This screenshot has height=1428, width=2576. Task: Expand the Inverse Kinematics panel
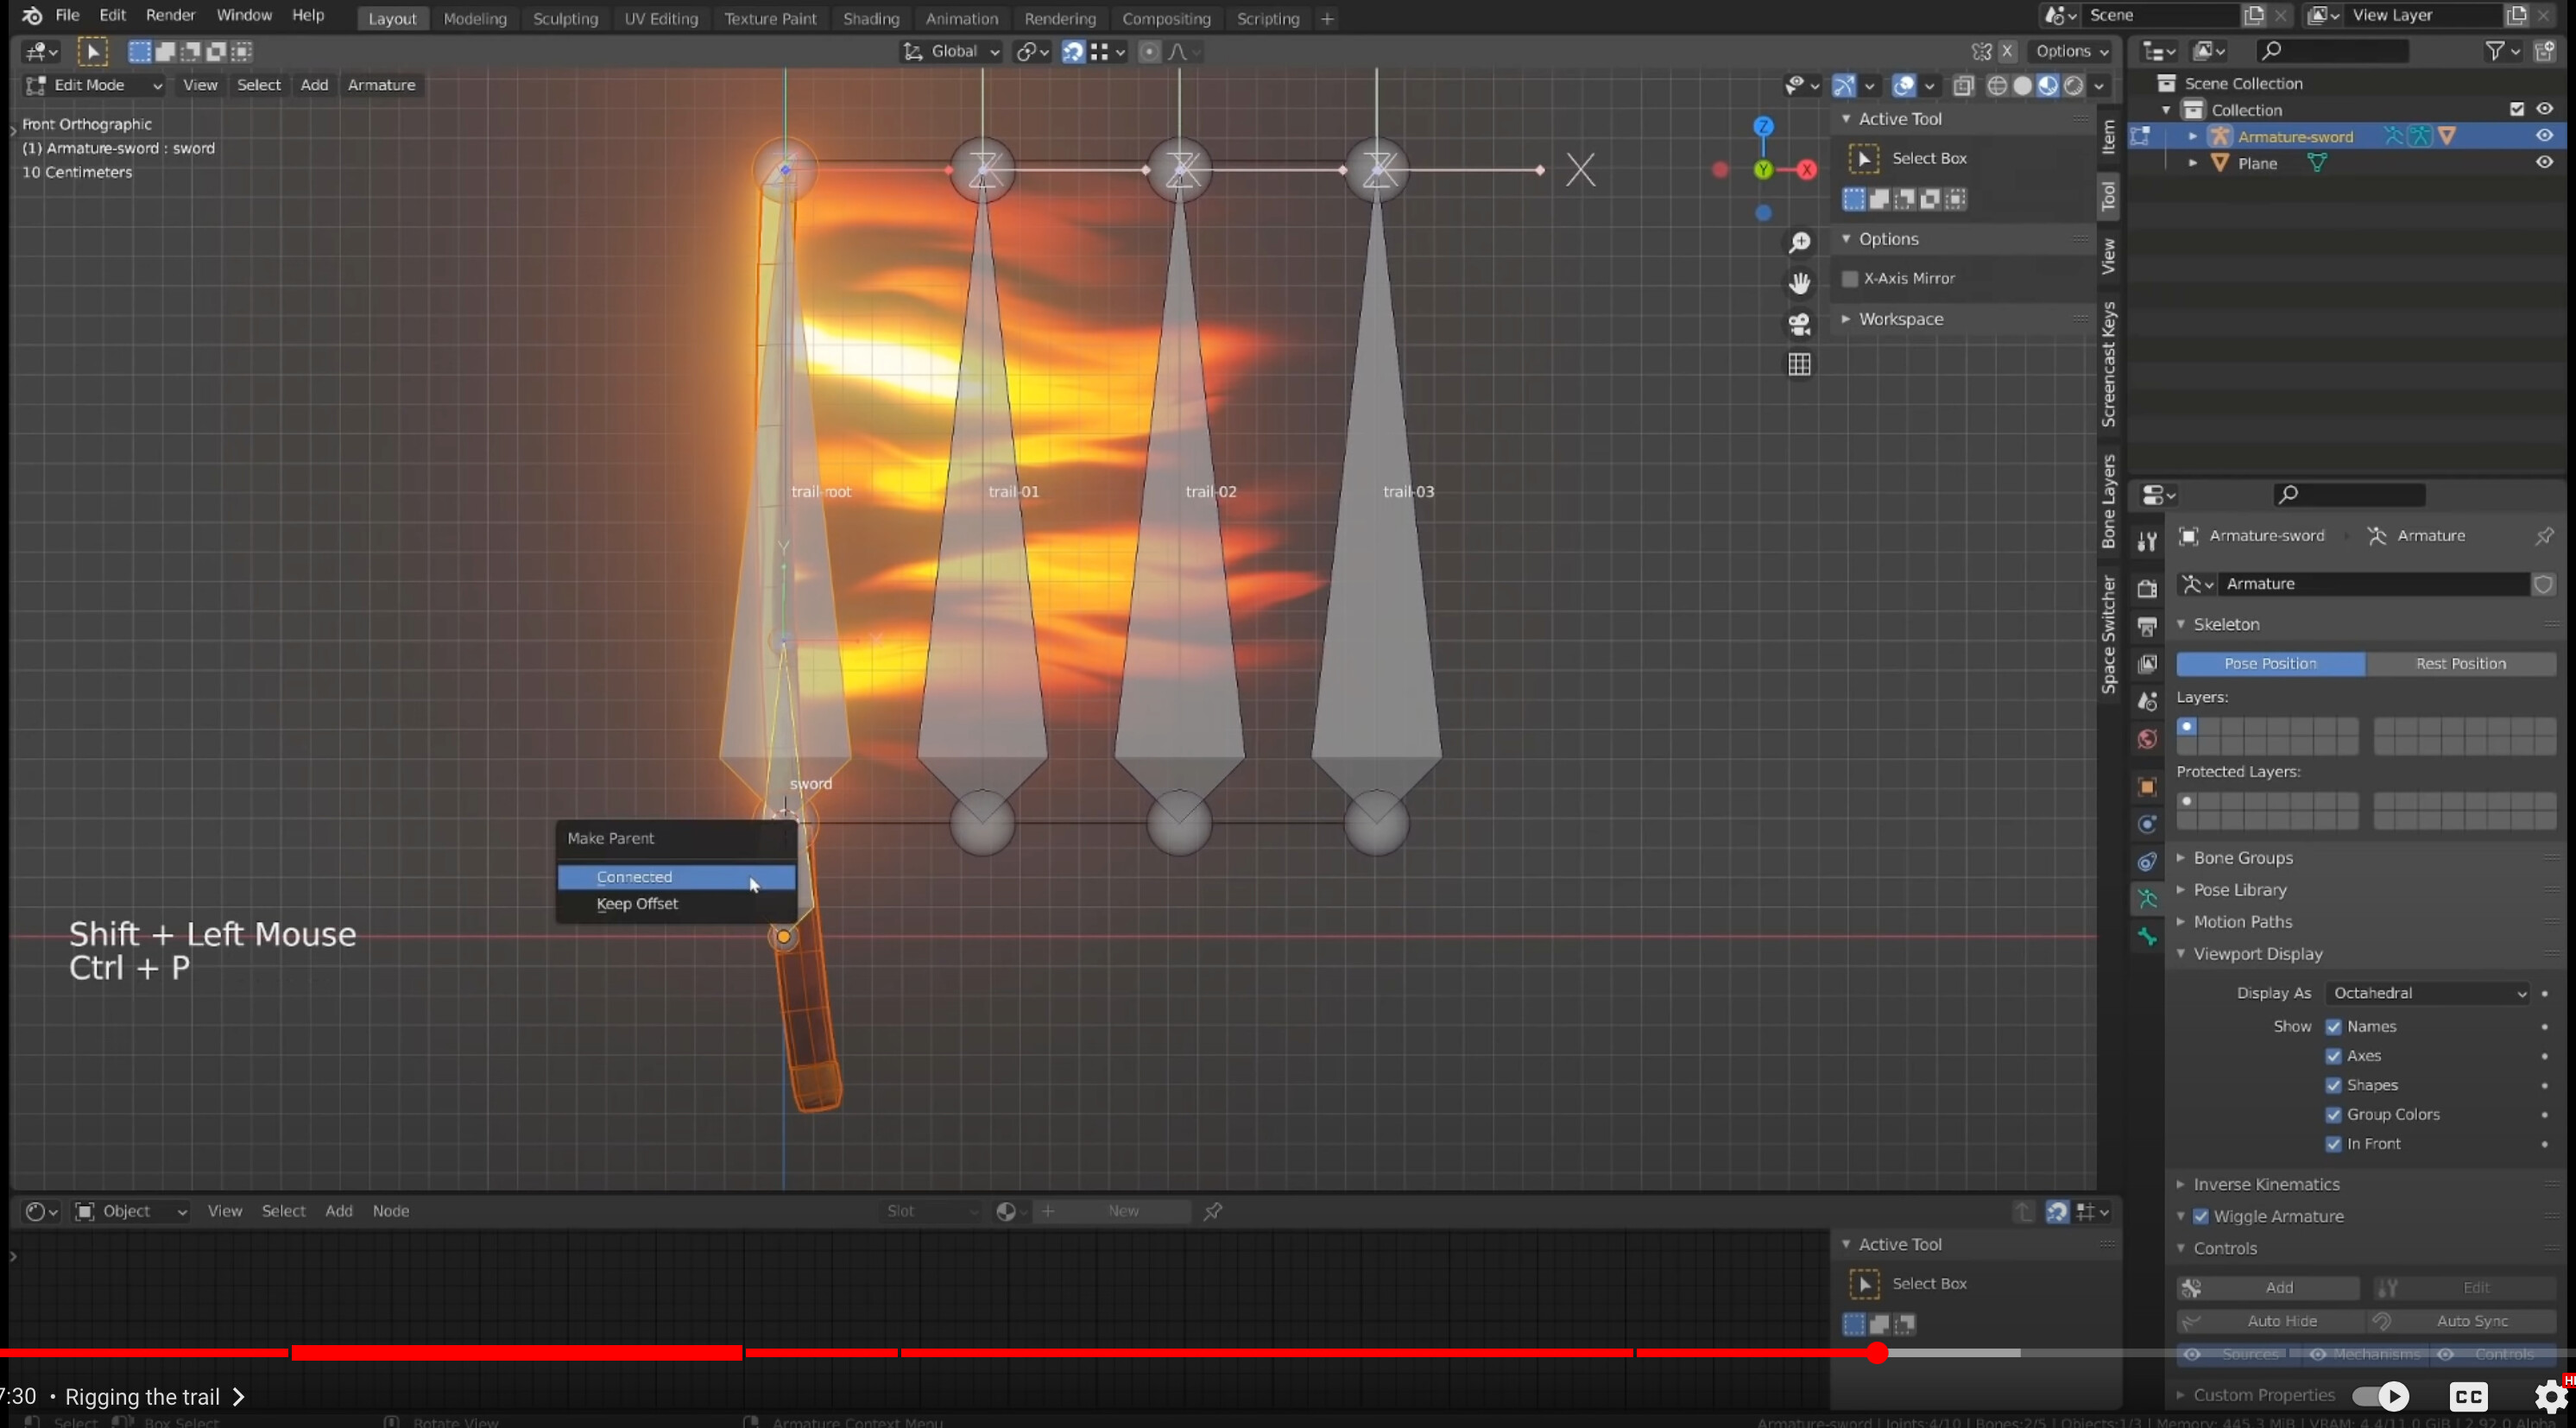[x=2267, y=1185]
